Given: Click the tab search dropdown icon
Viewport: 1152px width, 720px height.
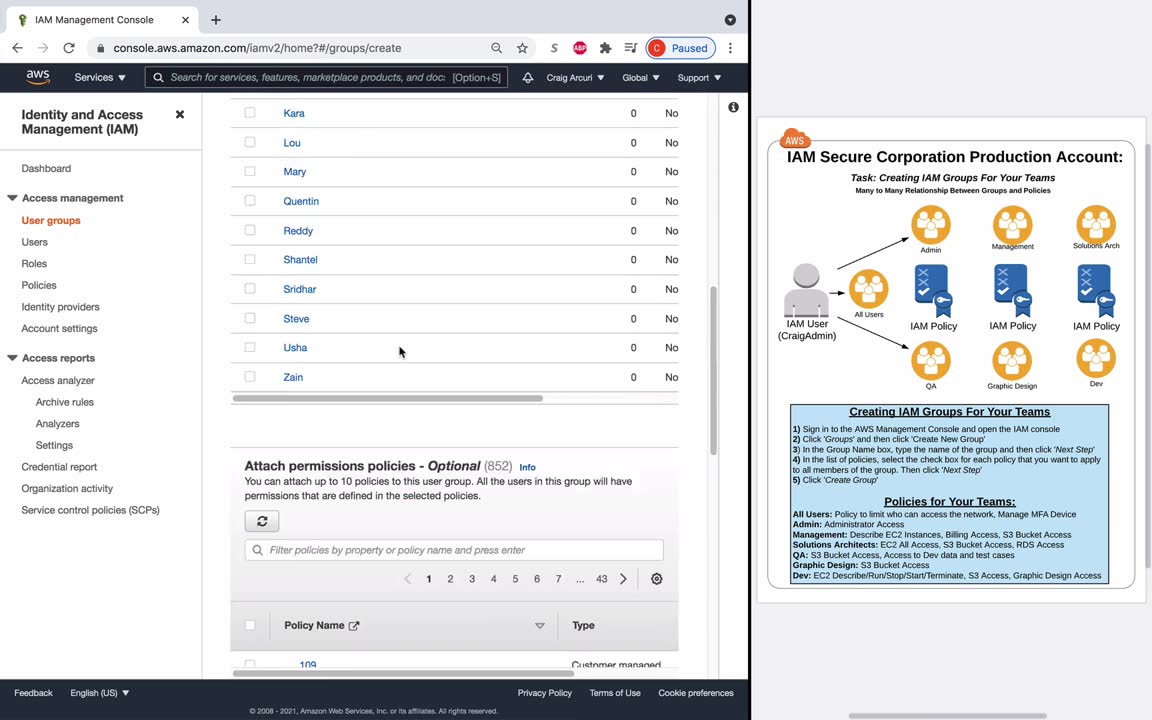Looking at the screenshot, I should coord(730,20).
